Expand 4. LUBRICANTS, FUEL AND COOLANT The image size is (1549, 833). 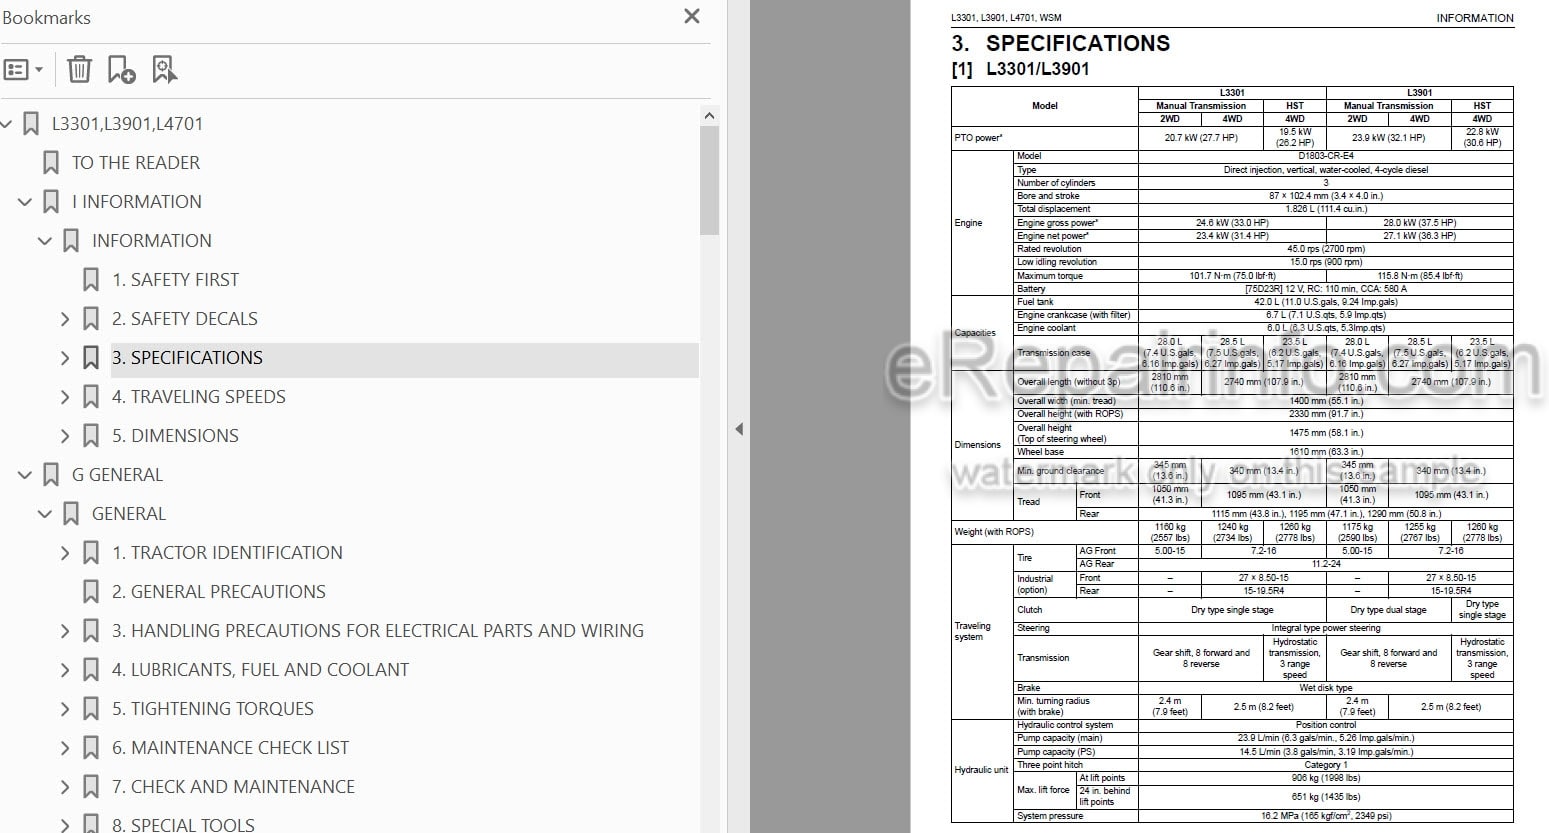pos(65,670)
